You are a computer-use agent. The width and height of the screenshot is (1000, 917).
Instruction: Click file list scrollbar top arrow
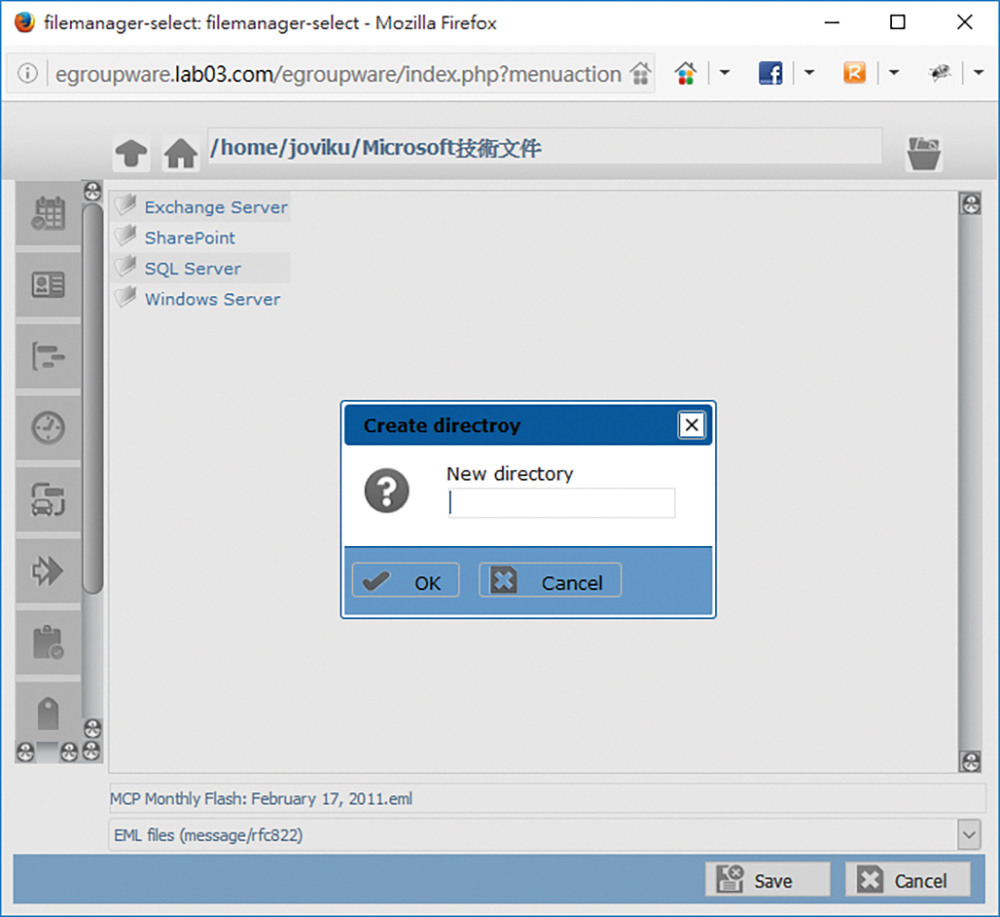coord(971,204)
